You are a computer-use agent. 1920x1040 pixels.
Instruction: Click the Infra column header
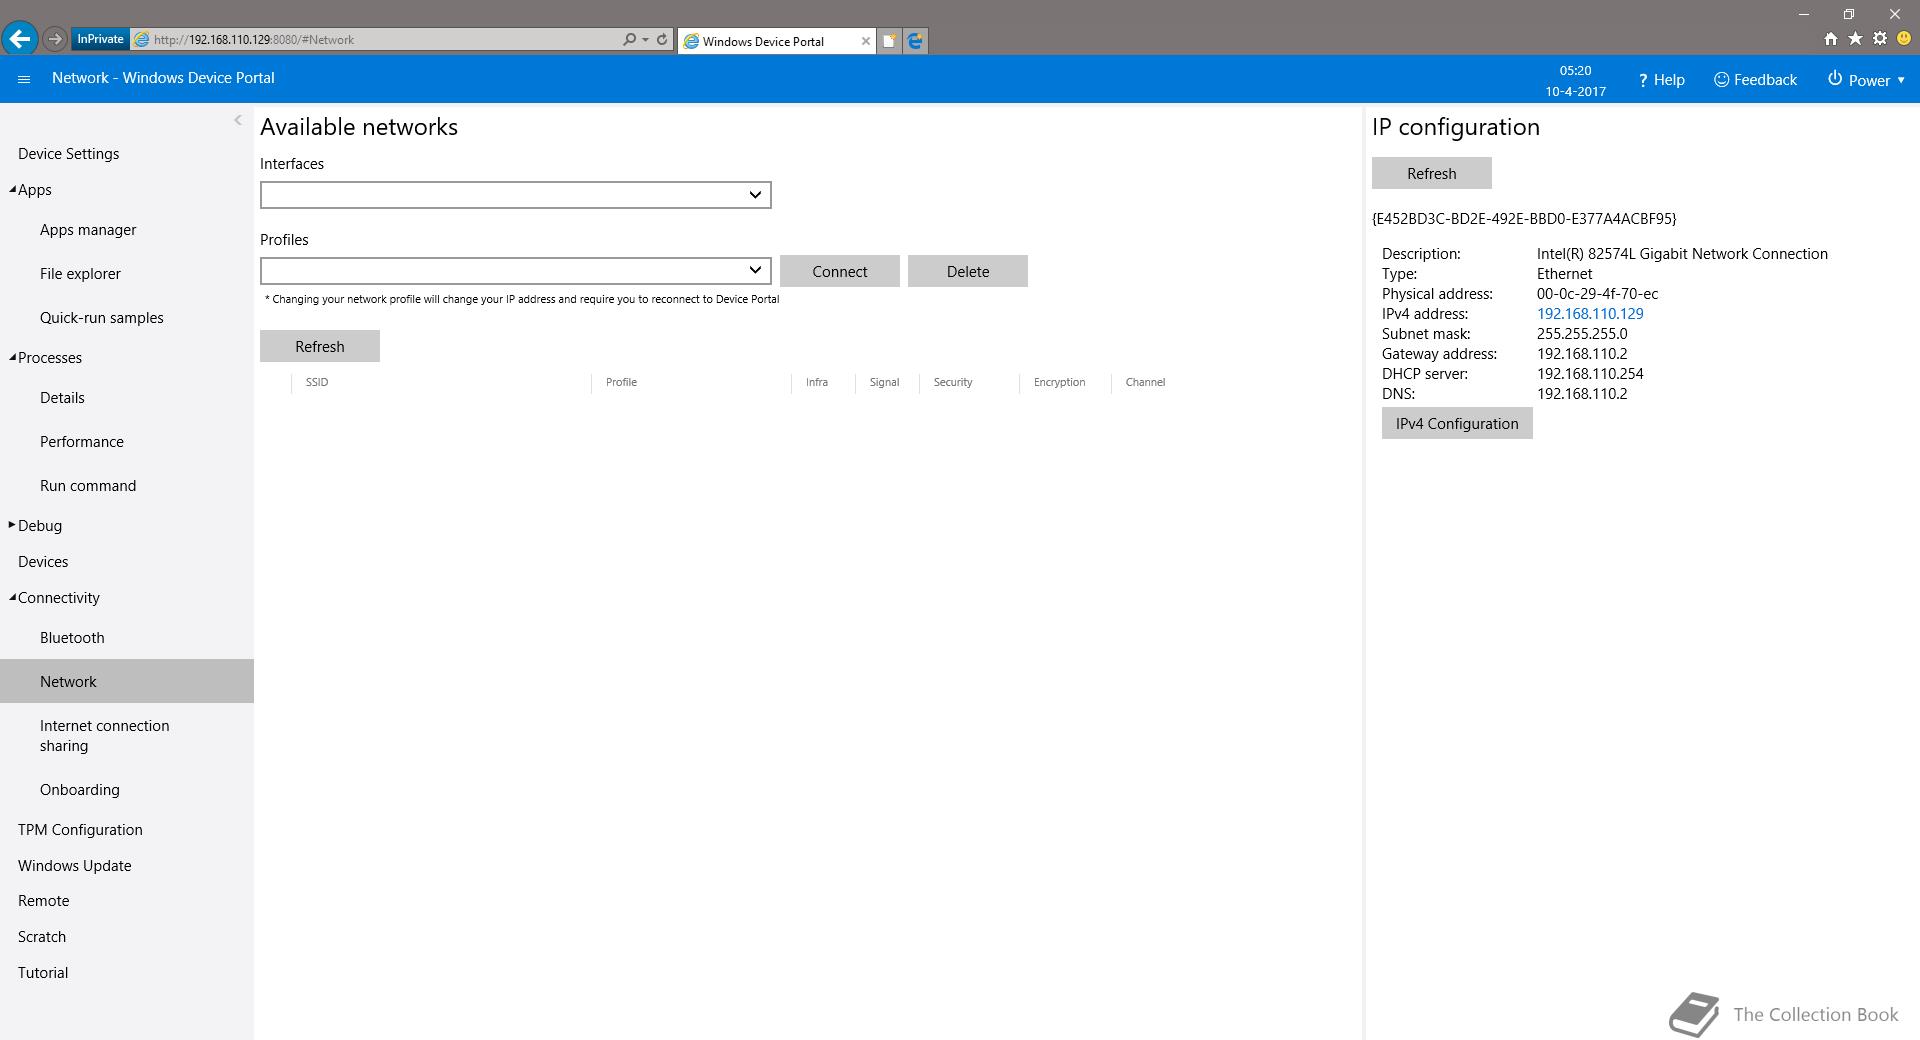tap(817, 382)
